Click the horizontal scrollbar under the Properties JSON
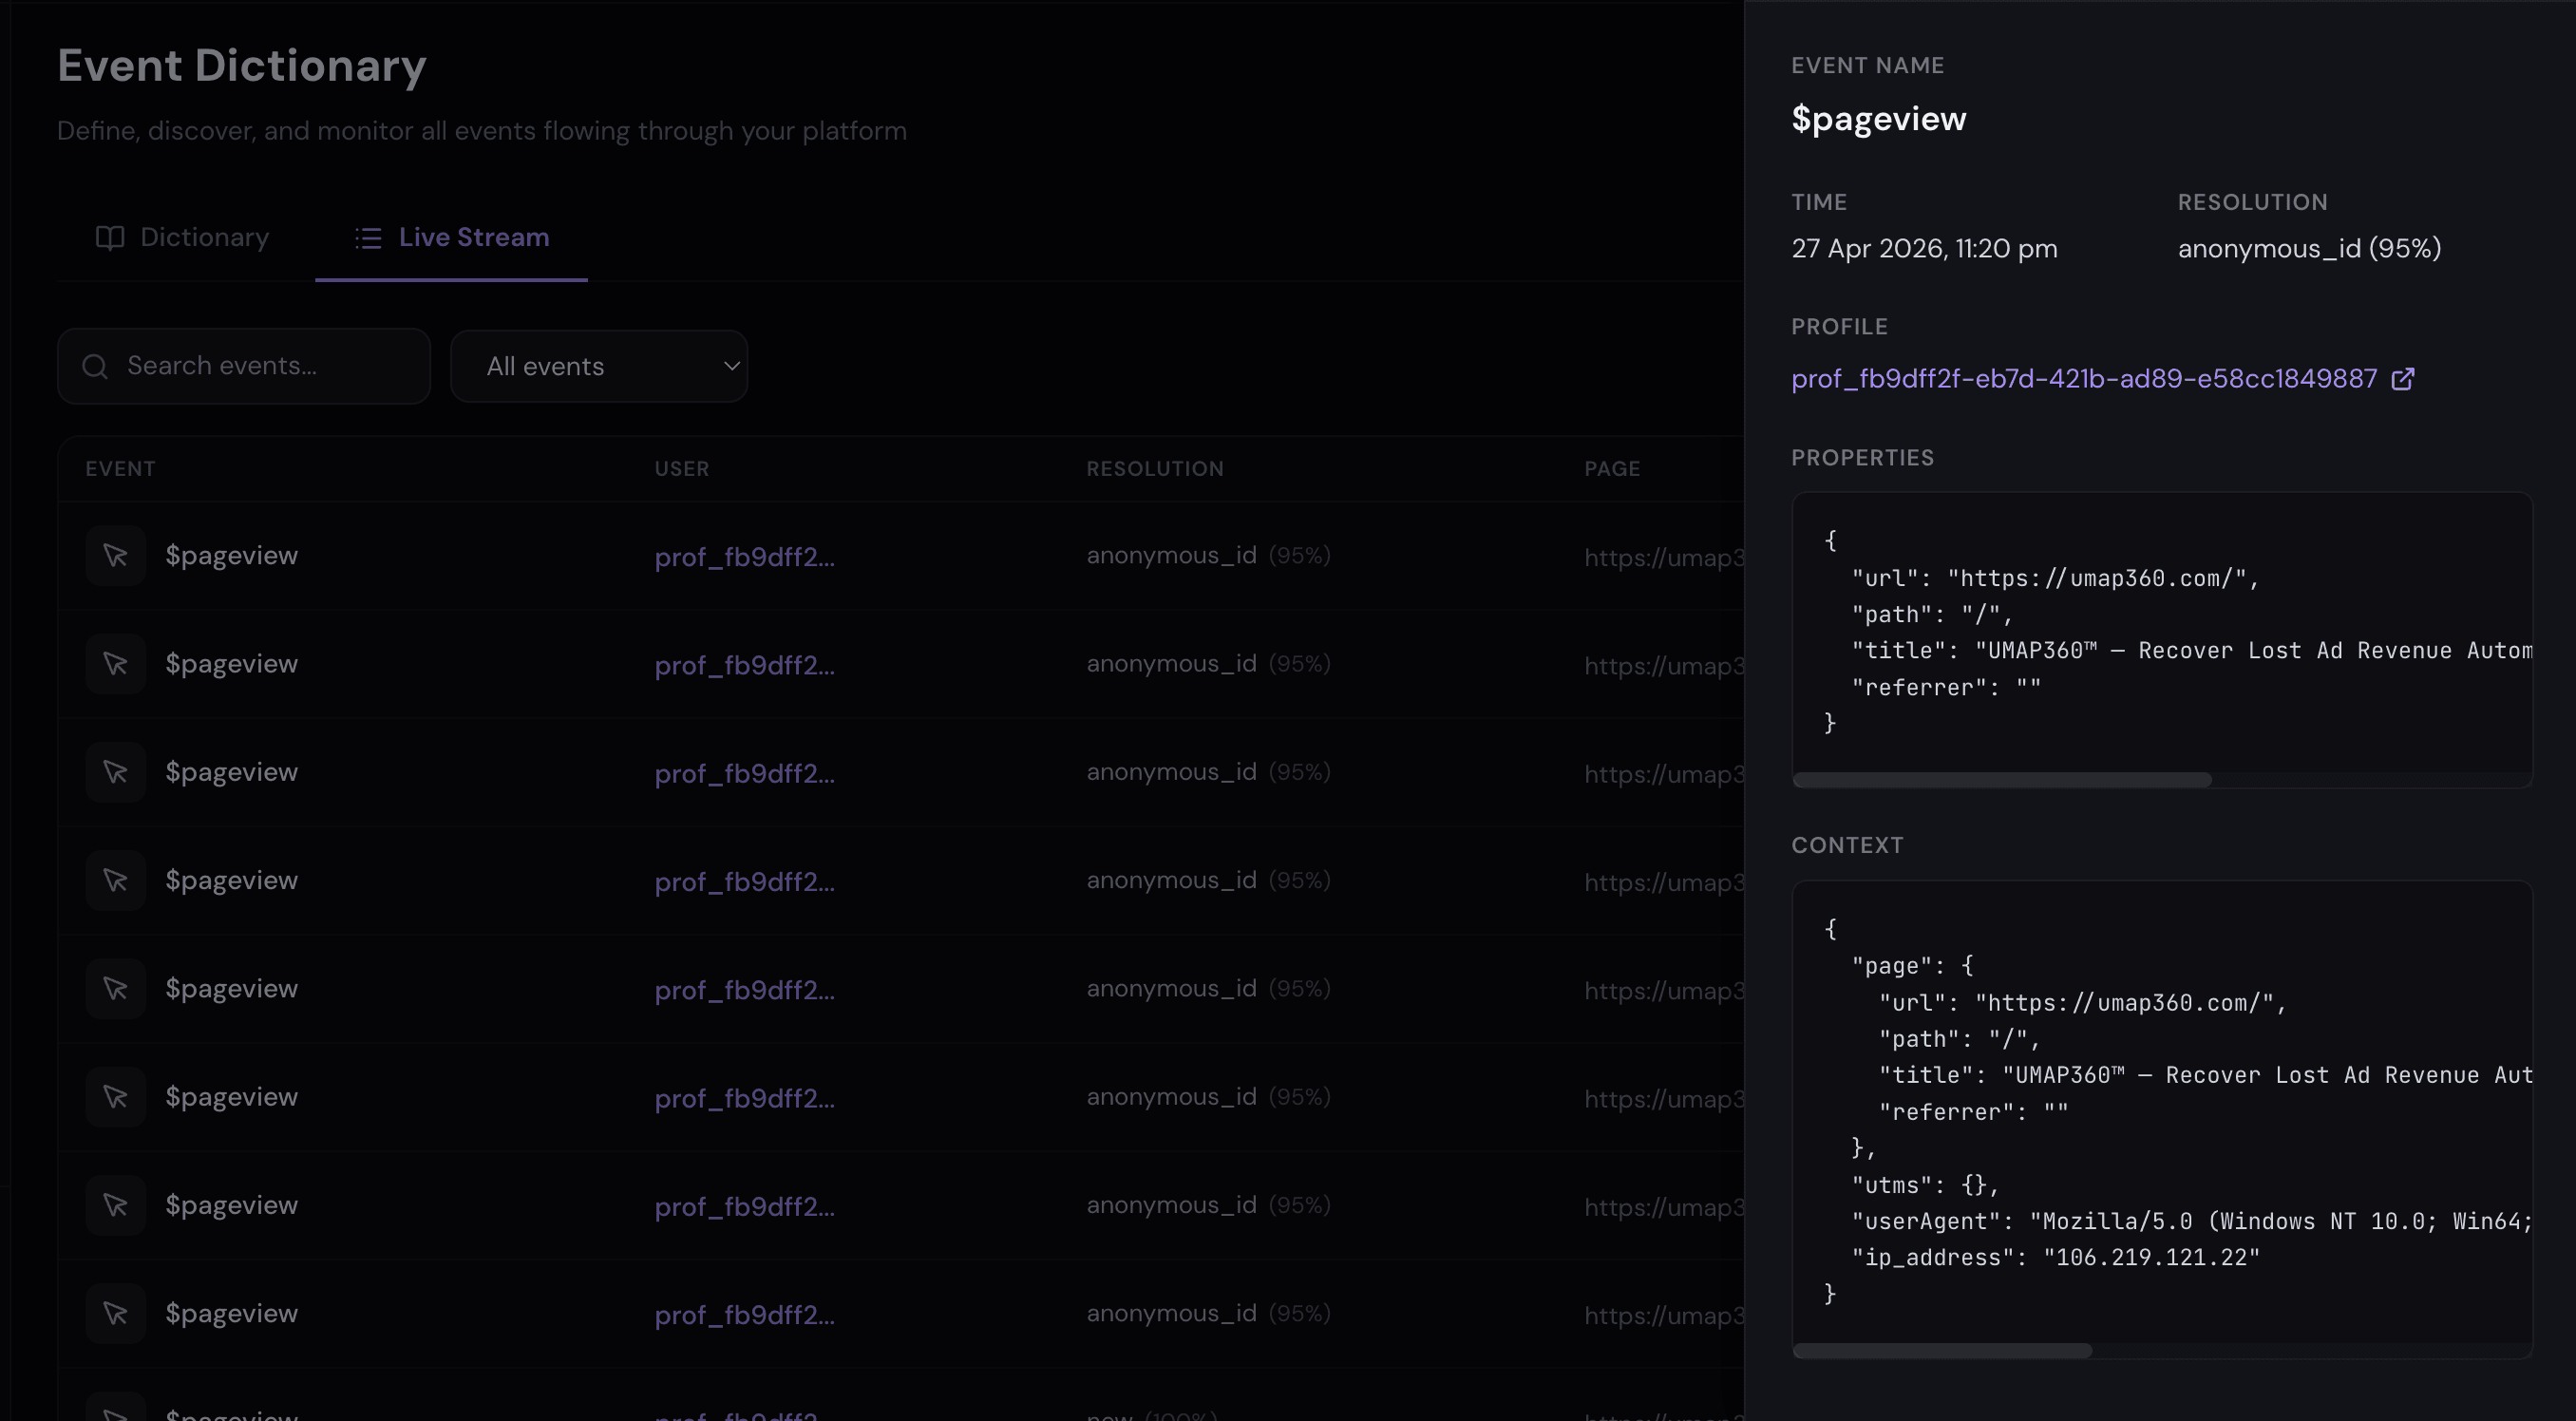The width and height of the screenshot is (2576, 1421). click(x=2002, y=779)
